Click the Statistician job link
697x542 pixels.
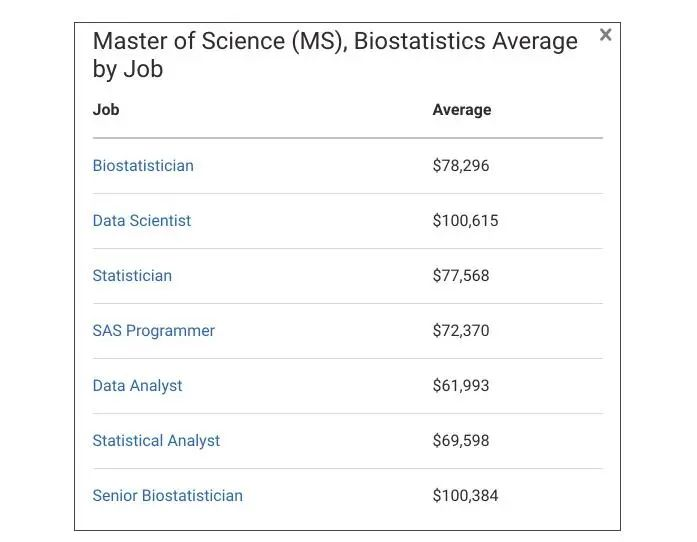click(132, 276)
